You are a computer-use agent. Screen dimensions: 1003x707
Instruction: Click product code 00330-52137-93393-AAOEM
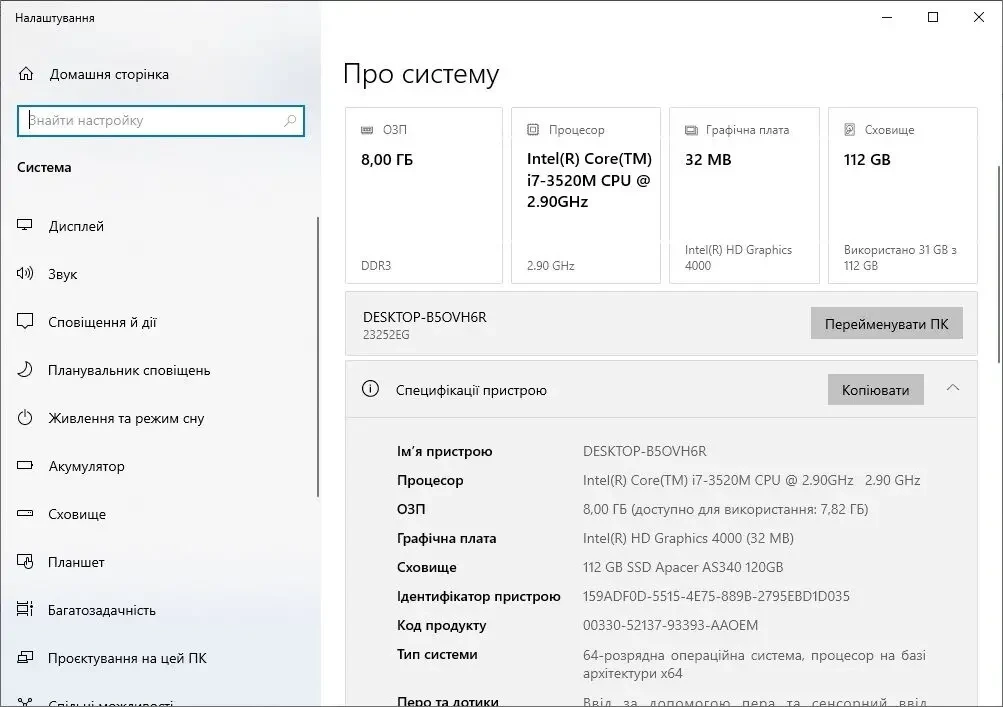tap(670, 624)
